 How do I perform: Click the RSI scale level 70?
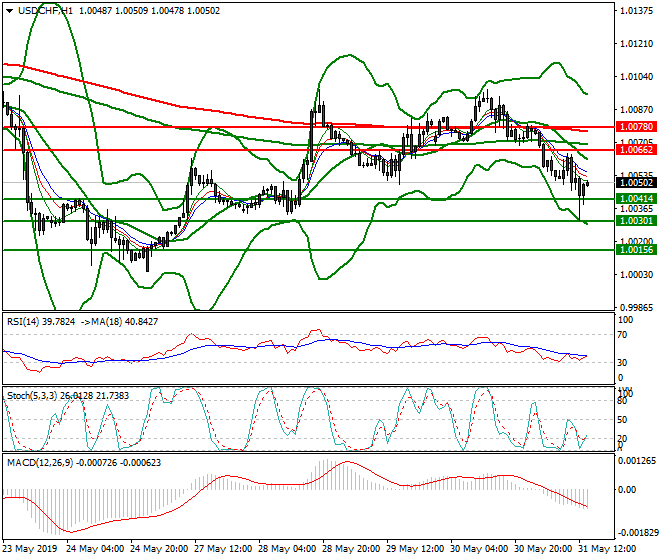click(623, 335)
